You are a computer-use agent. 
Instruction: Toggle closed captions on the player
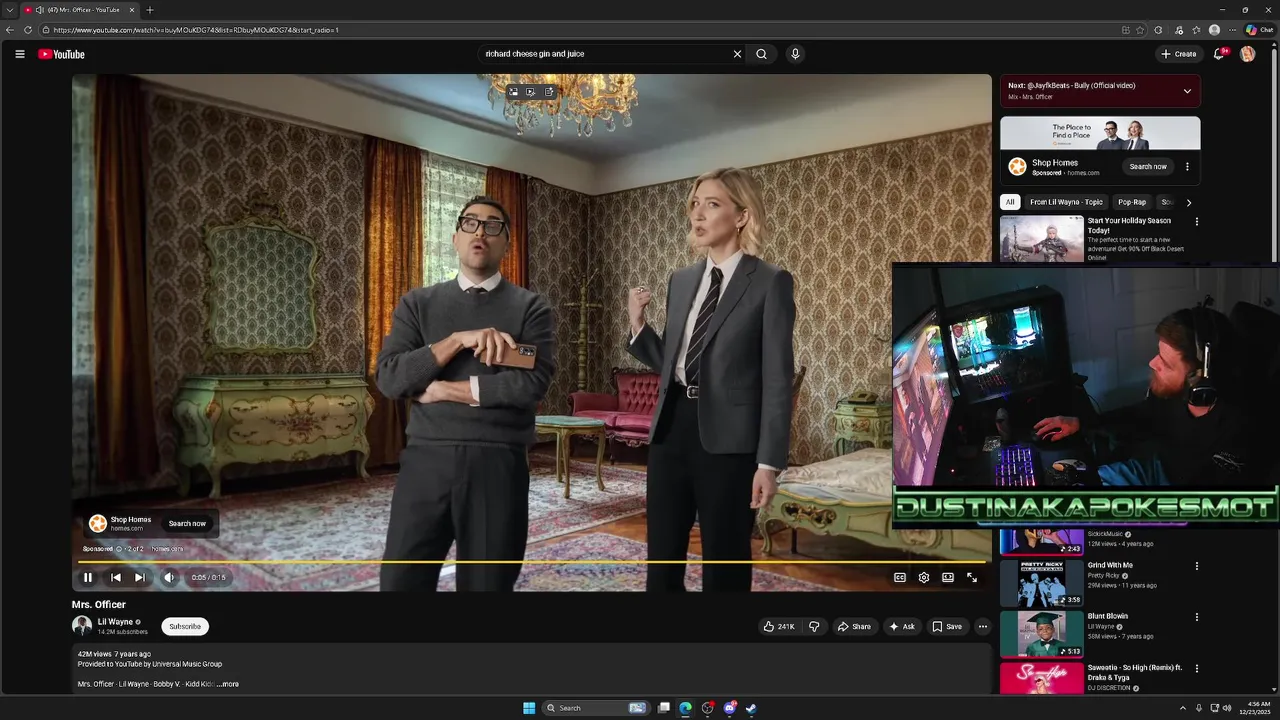point(899,577)
